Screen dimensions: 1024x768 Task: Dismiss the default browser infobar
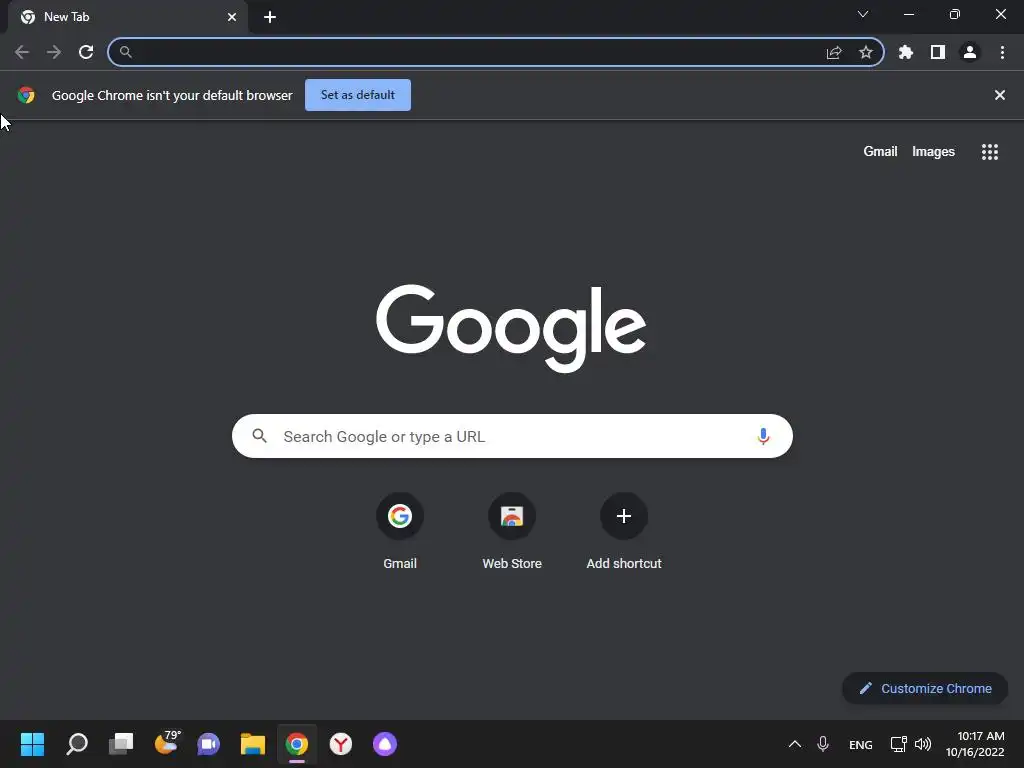click(x=1000, y=95)
